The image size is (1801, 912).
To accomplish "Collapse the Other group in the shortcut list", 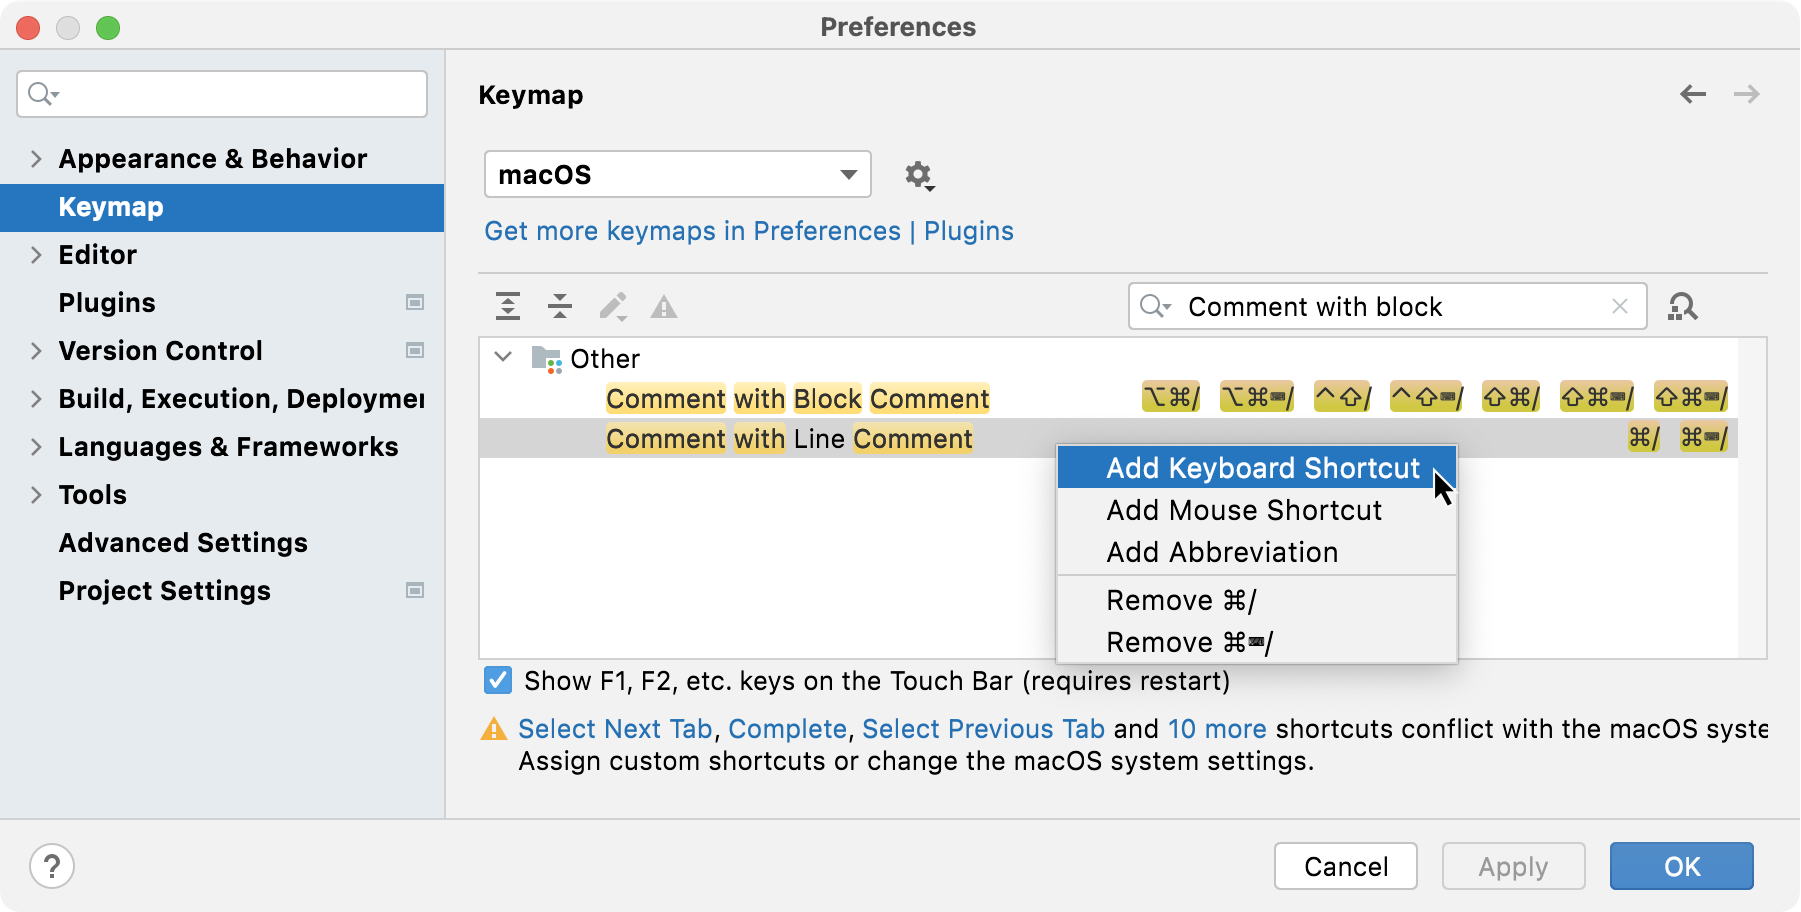I will pos(504,358).
